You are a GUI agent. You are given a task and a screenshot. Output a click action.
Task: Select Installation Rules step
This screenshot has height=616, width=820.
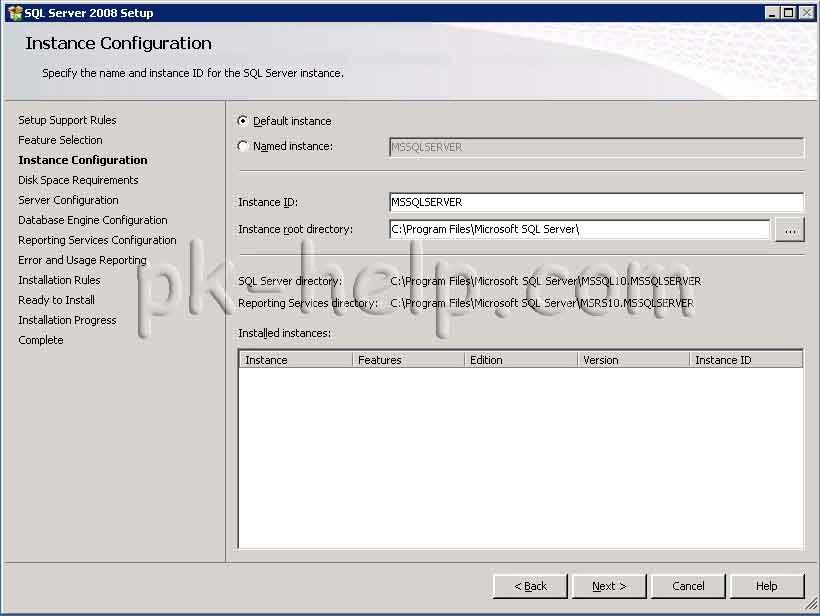tap(59, 280)
